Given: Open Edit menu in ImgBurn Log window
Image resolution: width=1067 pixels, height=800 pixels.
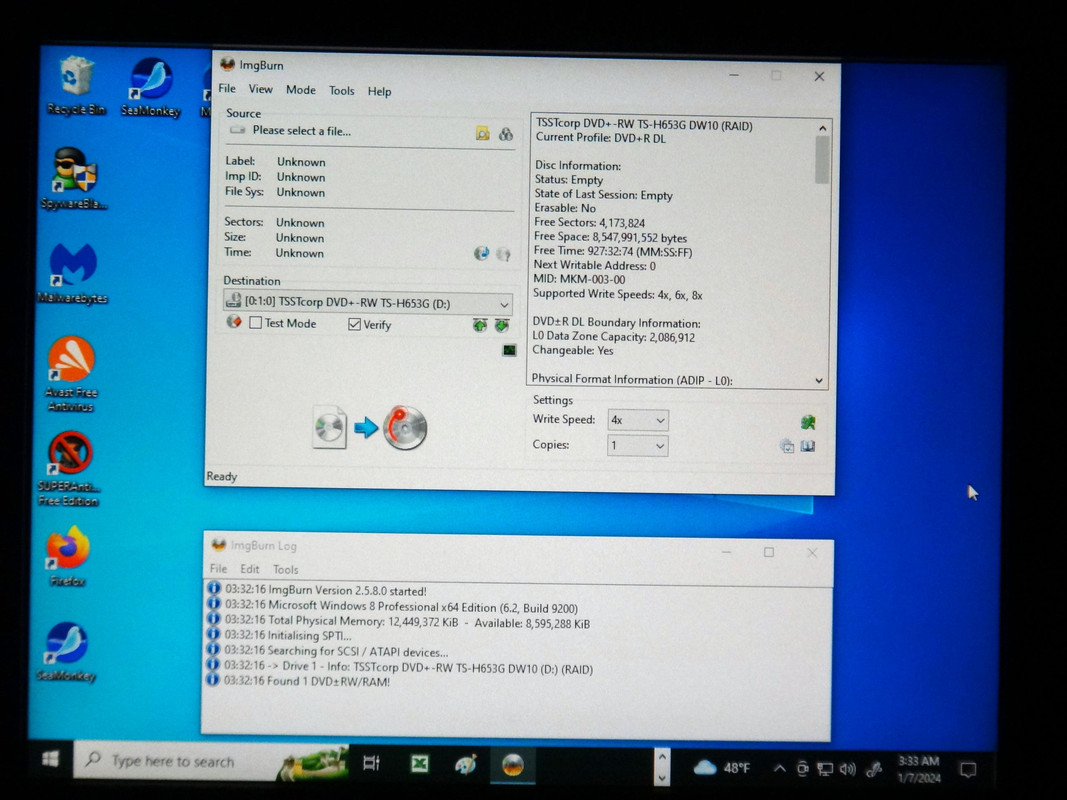Looking at the screenshot, I should (250, 569).
